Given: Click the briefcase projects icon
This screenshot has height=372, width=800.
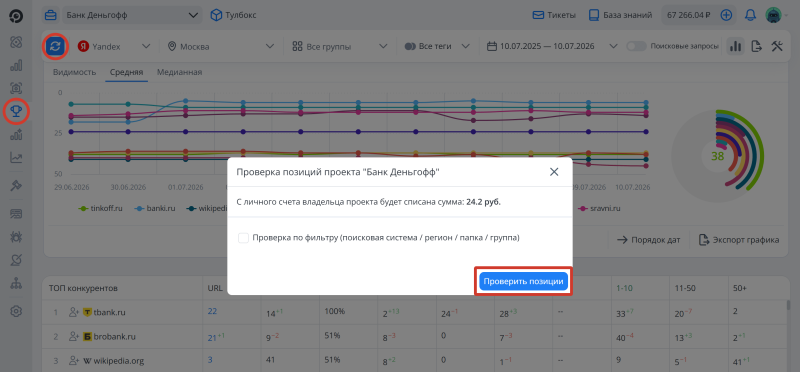Looking at the screenshot, I should point(51,15).
